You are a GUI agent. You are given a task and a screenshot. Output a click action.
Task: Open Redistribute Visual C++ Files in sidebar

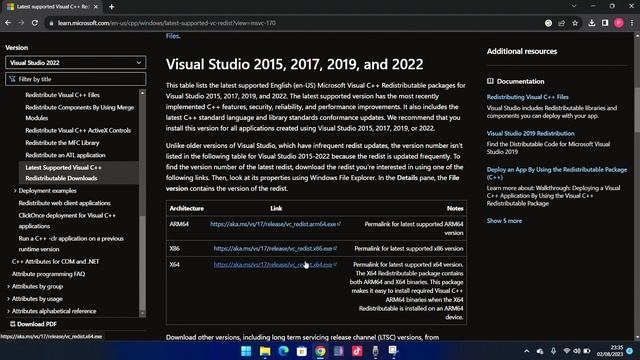pyautogui.click(x=62, y=95)
